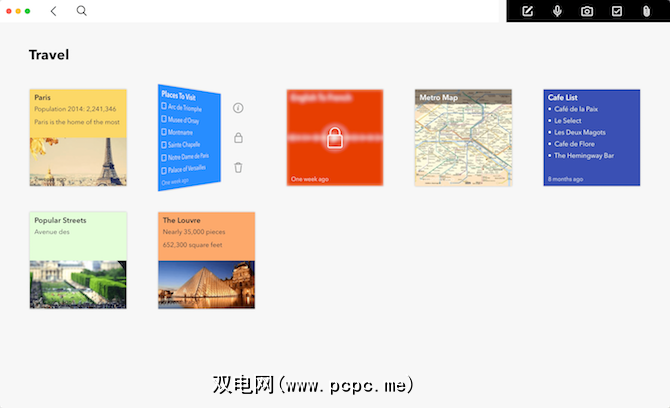Go back using the back chevron
The image size is (670, 408).
click(53, 11)
